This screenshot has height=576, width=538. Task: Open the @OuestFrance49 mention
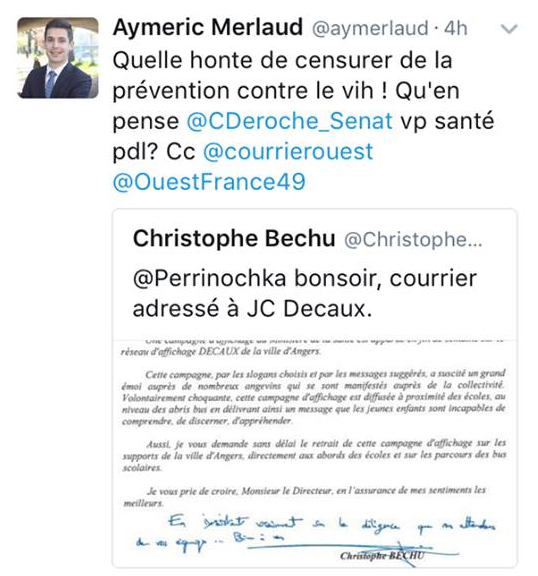click(209, 182)
